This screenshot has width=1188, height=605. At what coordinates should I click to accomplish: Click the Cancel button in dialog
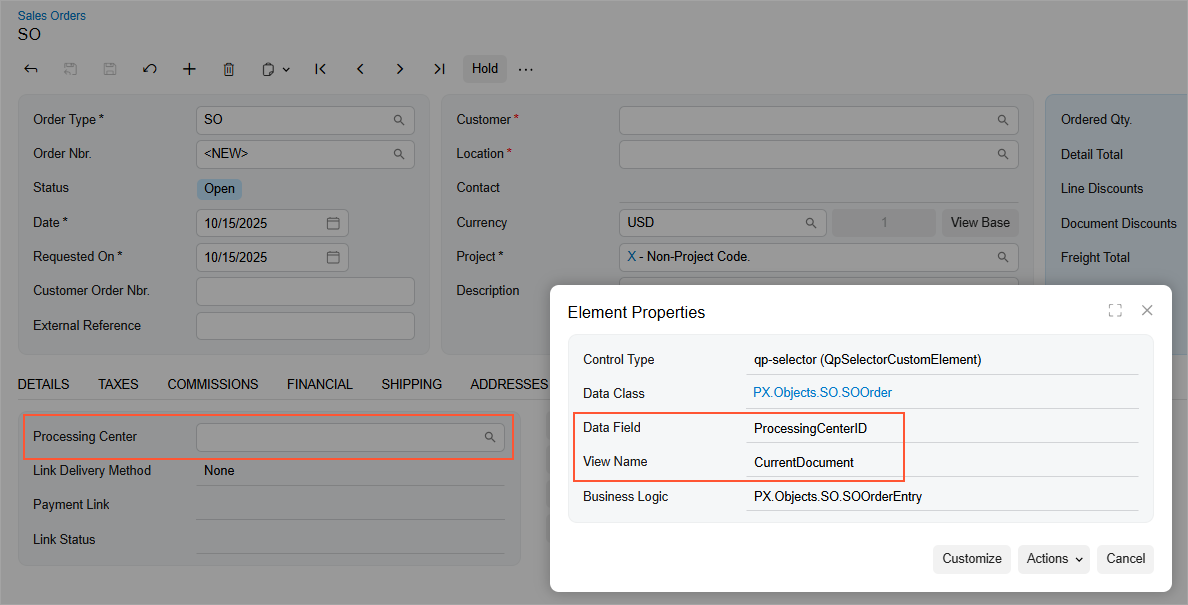point(1125,559)
